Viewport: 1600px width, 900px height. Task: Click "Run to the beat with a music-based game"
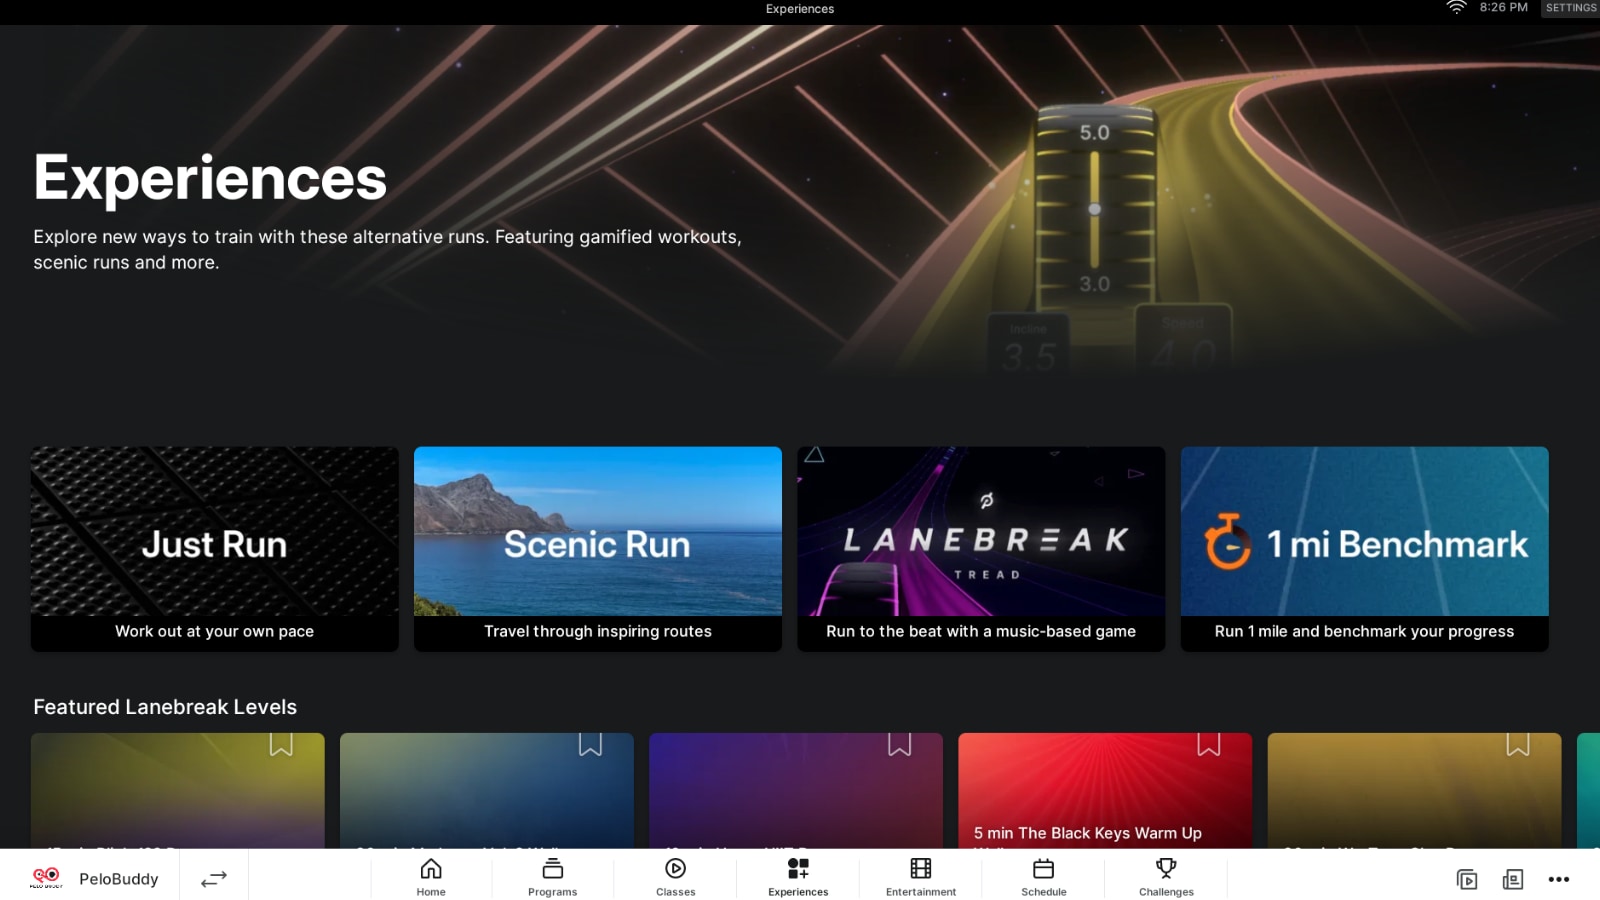tap(981, 631)
